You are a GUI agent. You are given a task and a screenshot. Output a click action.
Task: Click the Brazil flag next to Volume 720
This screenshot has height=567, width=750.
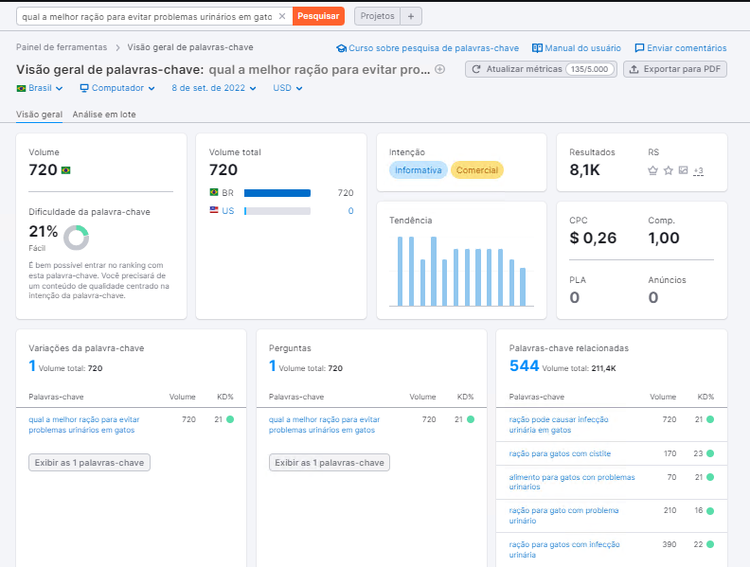tap(66, 170)
